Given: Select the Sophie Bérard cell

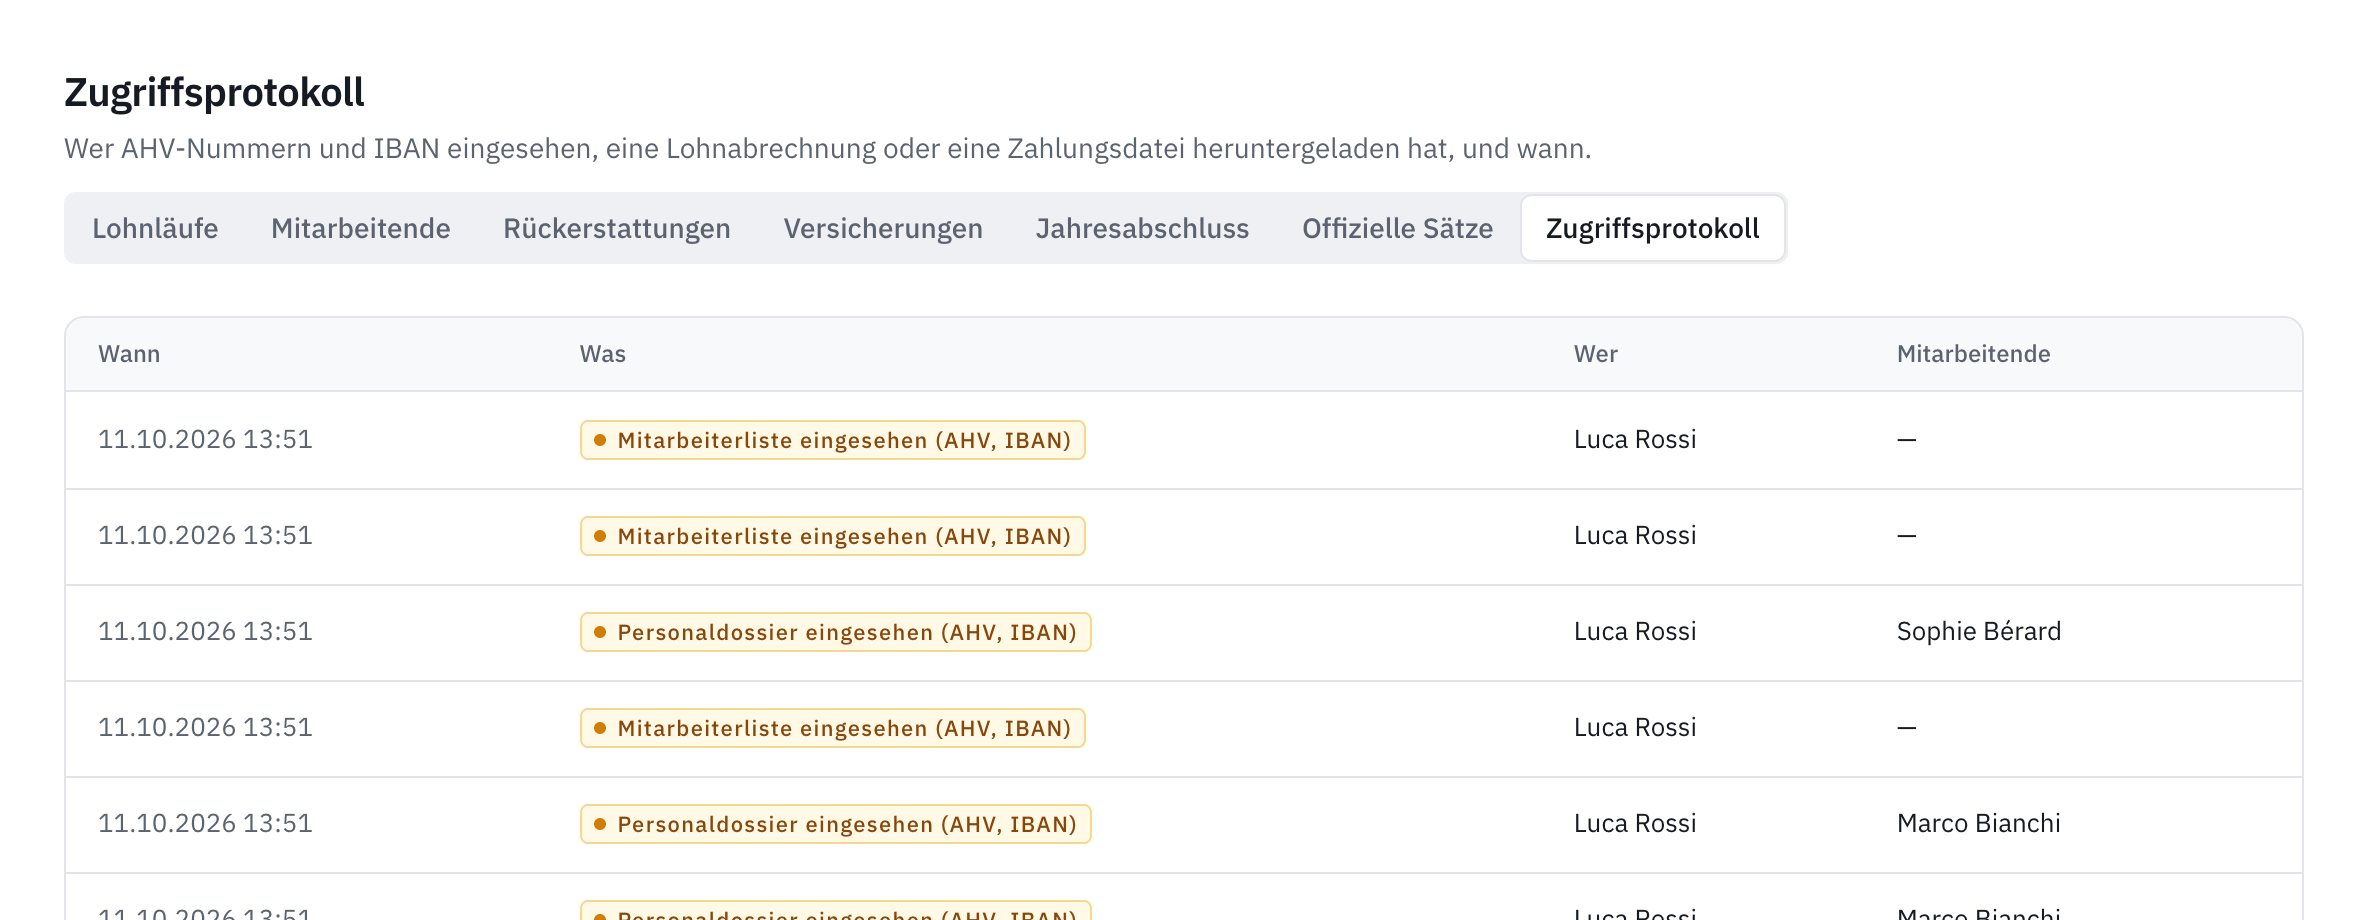Looking at the screenshot, I should click(x=1979, y=632).
